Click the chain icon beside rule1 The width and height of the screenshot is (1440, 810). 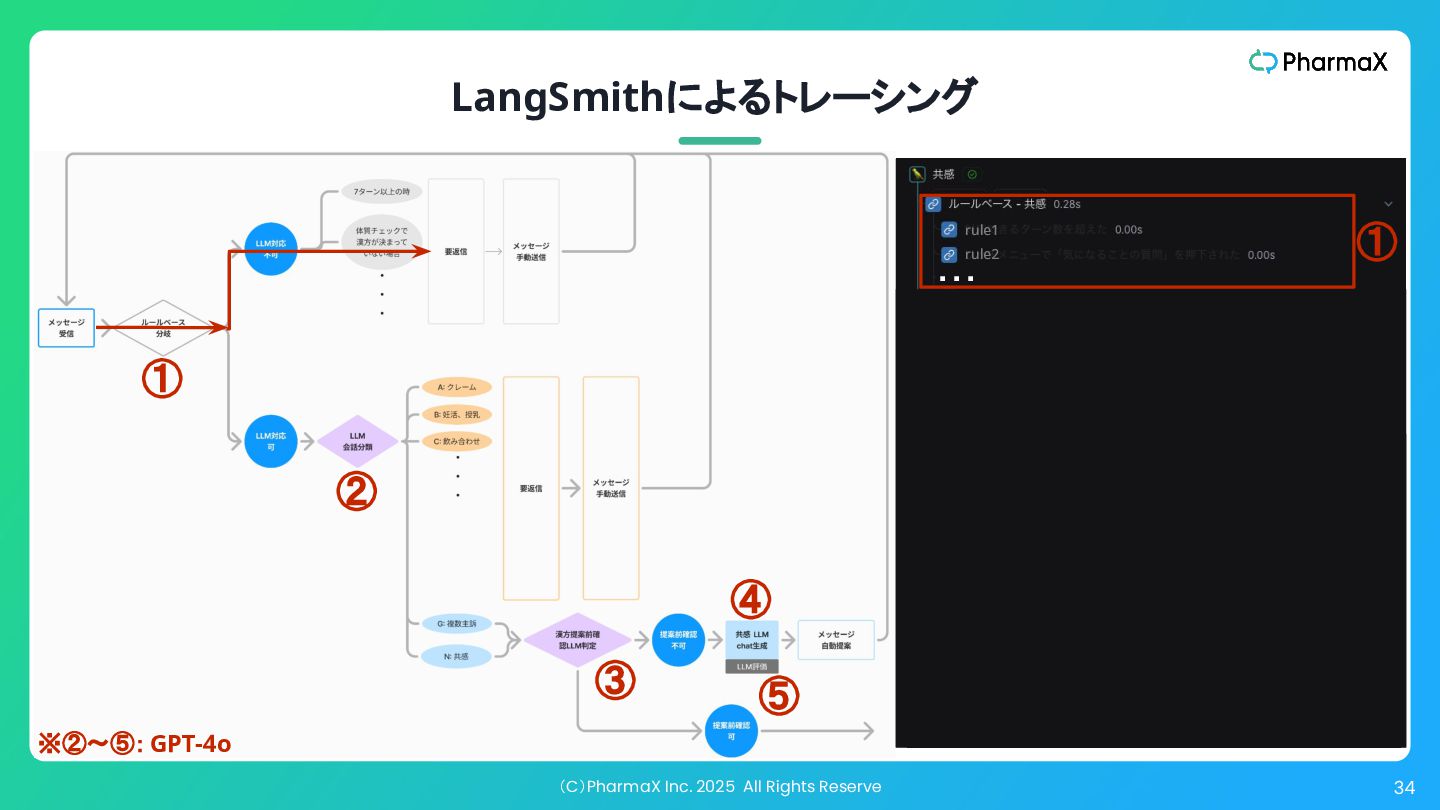[x=949, y=230]
